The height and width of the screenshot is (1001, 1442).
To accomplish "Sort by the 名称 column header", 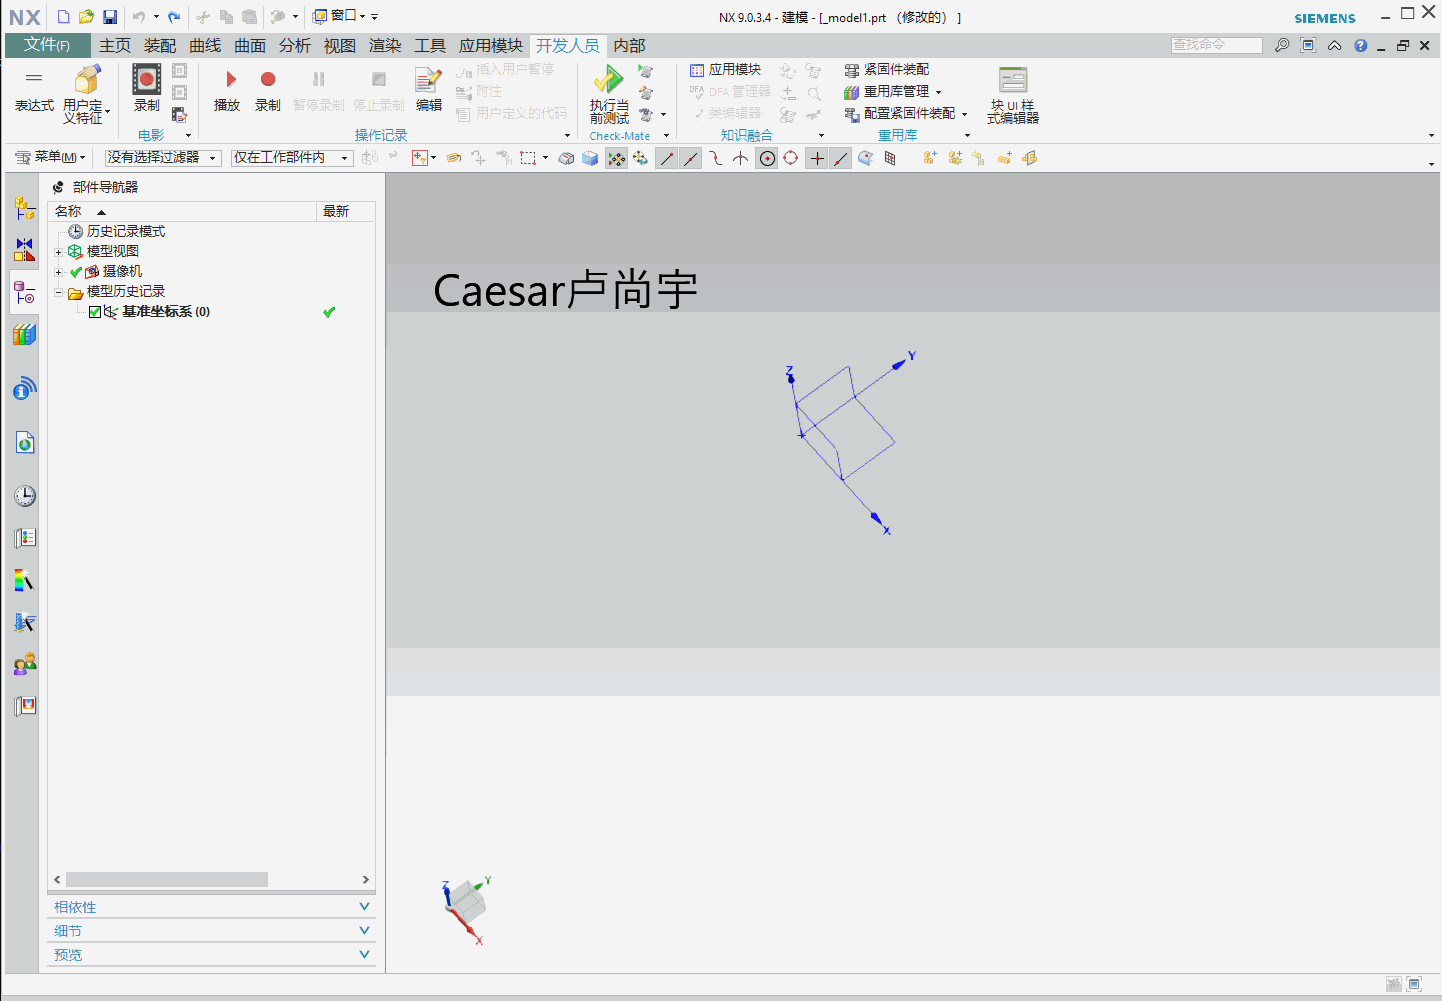I will coord(182,211).
